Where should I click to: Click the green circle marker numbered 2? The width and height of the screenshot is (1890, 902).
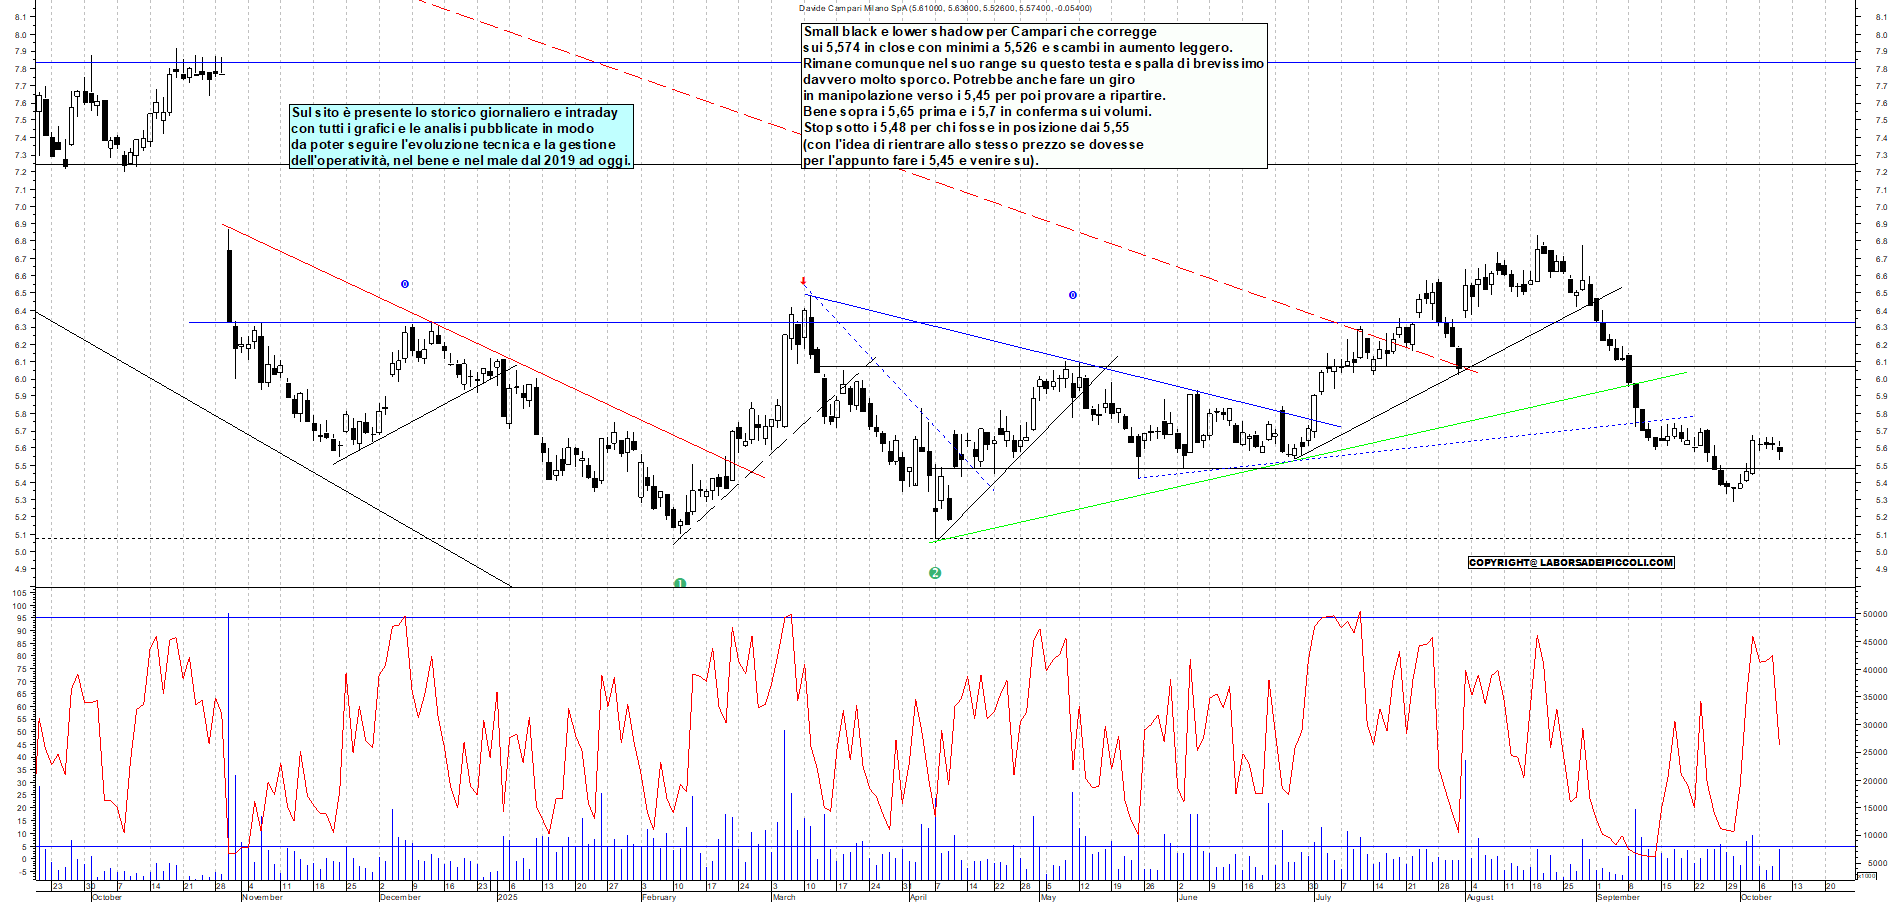point(935,573)
